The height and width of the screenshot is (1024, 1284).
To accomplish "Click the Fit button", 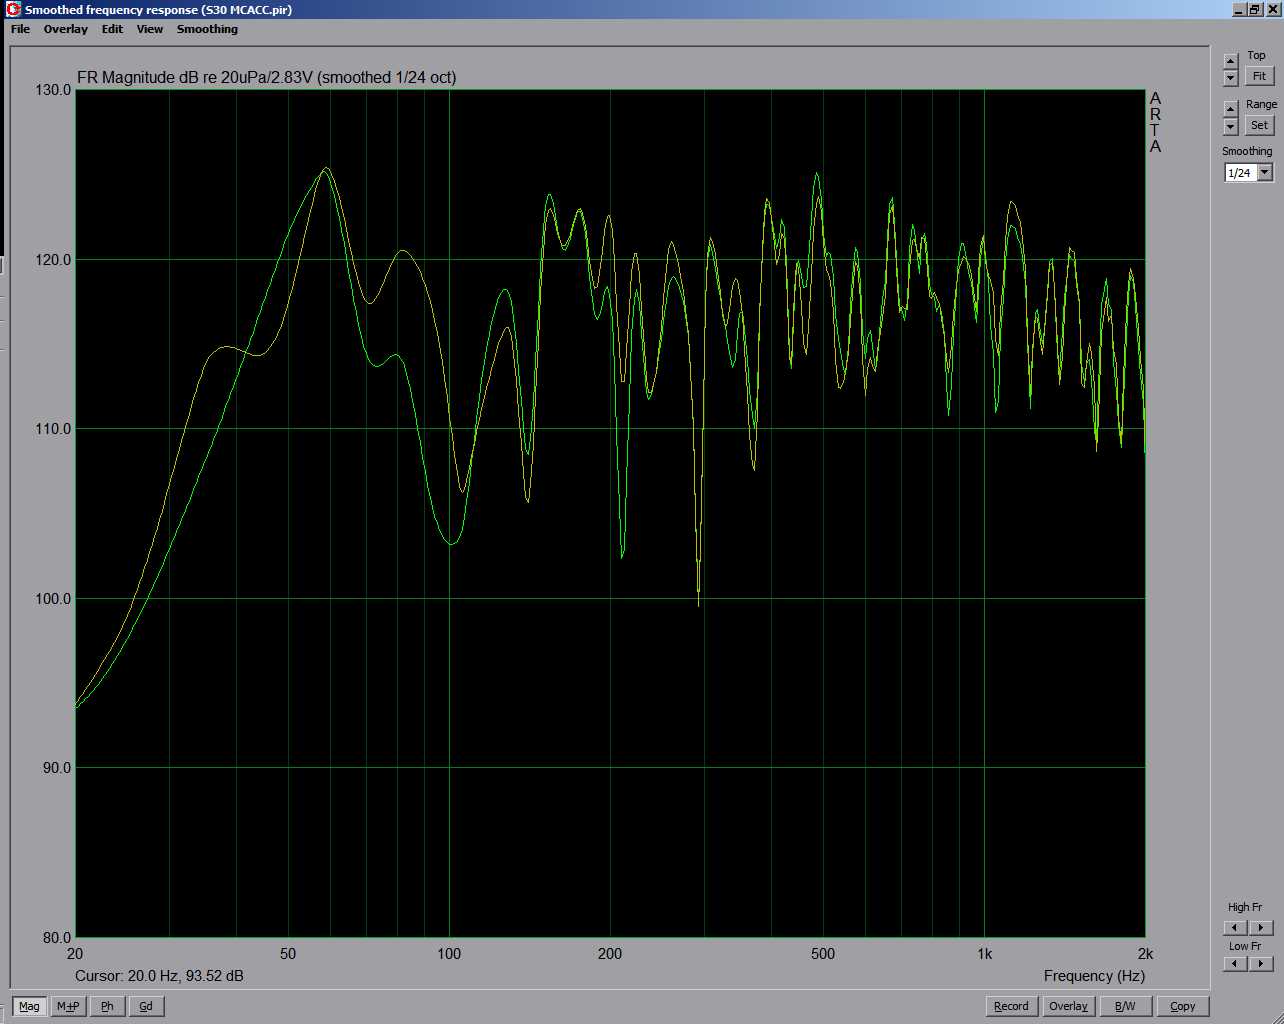I will [1259, 76].
